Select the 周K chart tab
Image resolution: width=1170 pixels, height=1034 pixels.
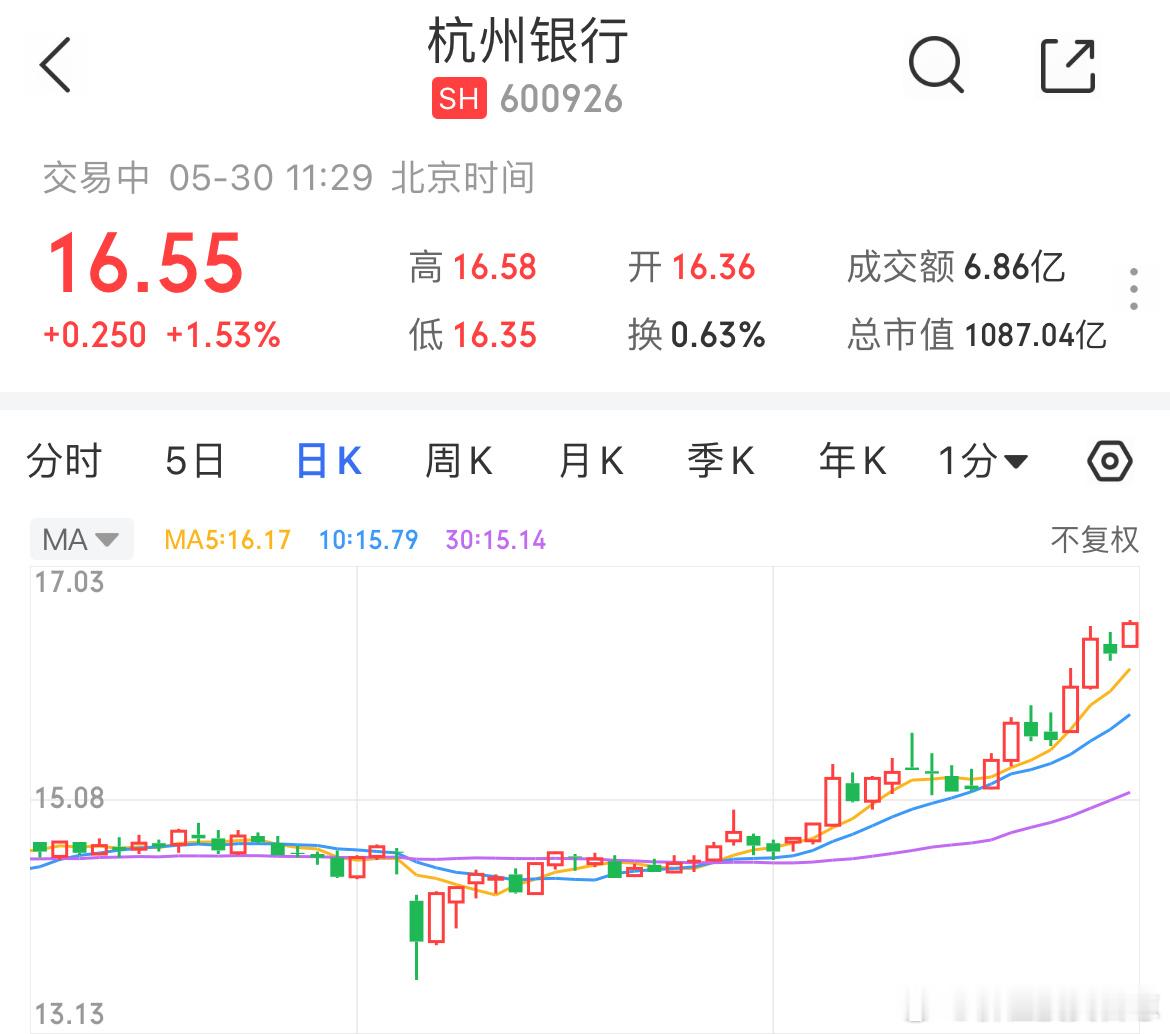[x=459, y=460]
